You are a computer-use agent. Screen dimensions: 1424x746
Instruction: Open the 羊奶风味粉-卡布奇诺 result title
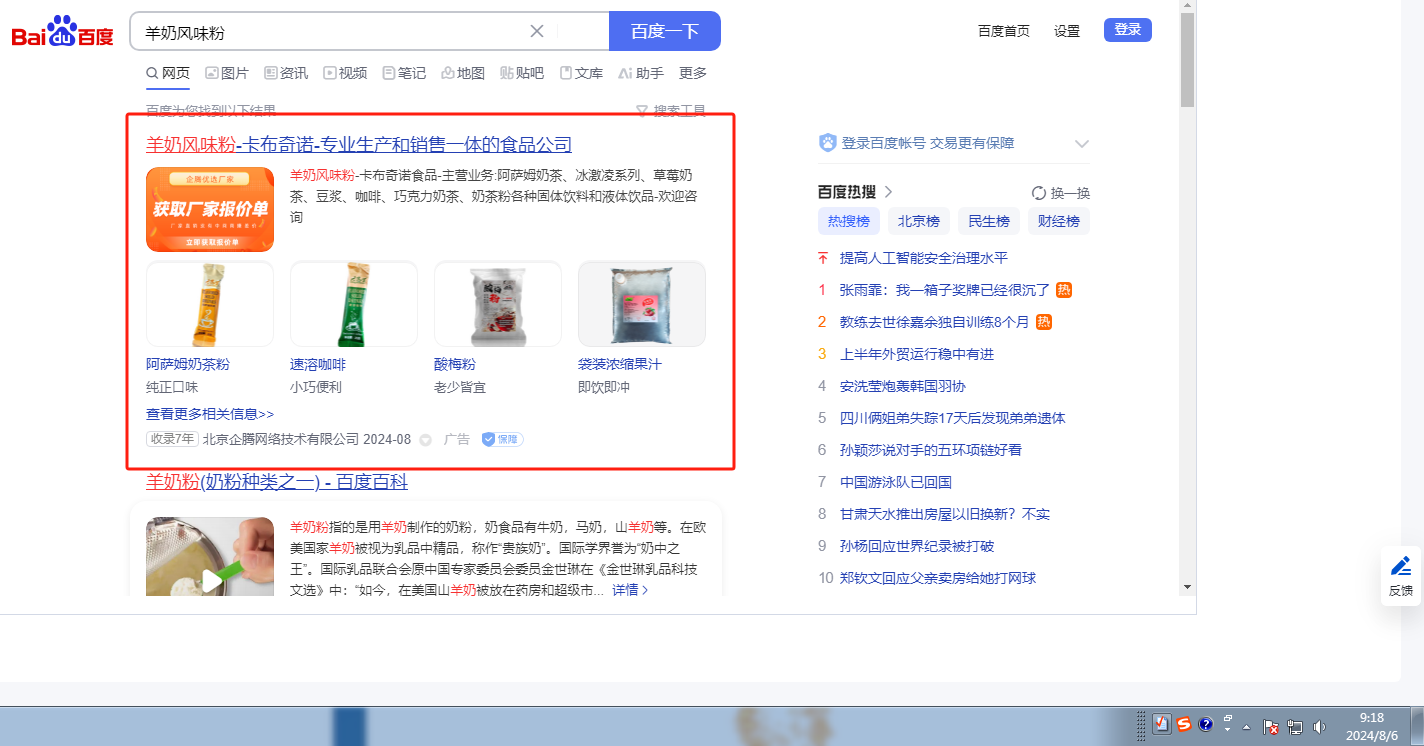tap(359, 145)
